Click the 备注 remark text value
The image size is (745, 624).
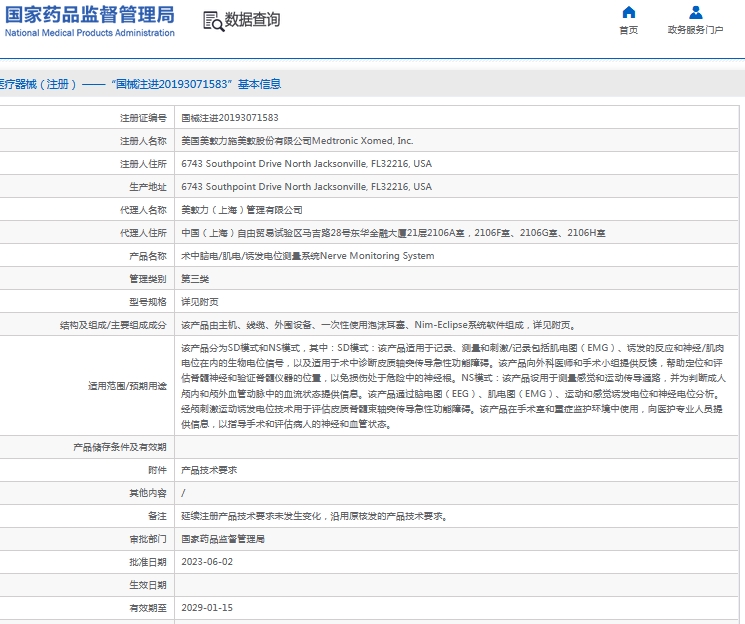pyautogui.click(x=314, y=516)
